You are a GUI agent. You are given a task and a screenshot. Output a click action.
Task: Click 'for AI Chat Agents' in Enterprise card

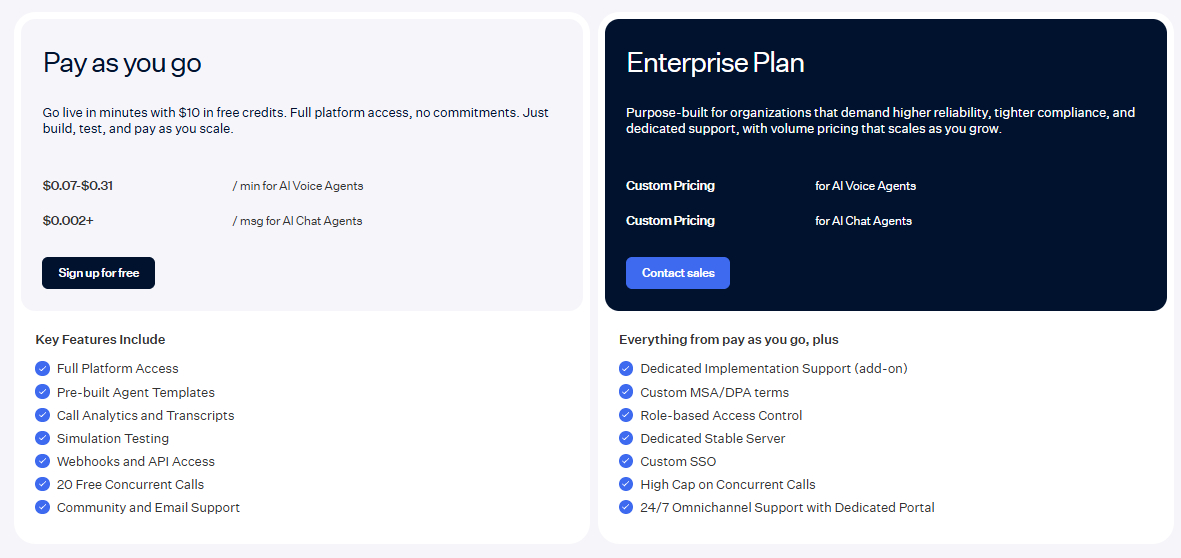coord(863,221)
